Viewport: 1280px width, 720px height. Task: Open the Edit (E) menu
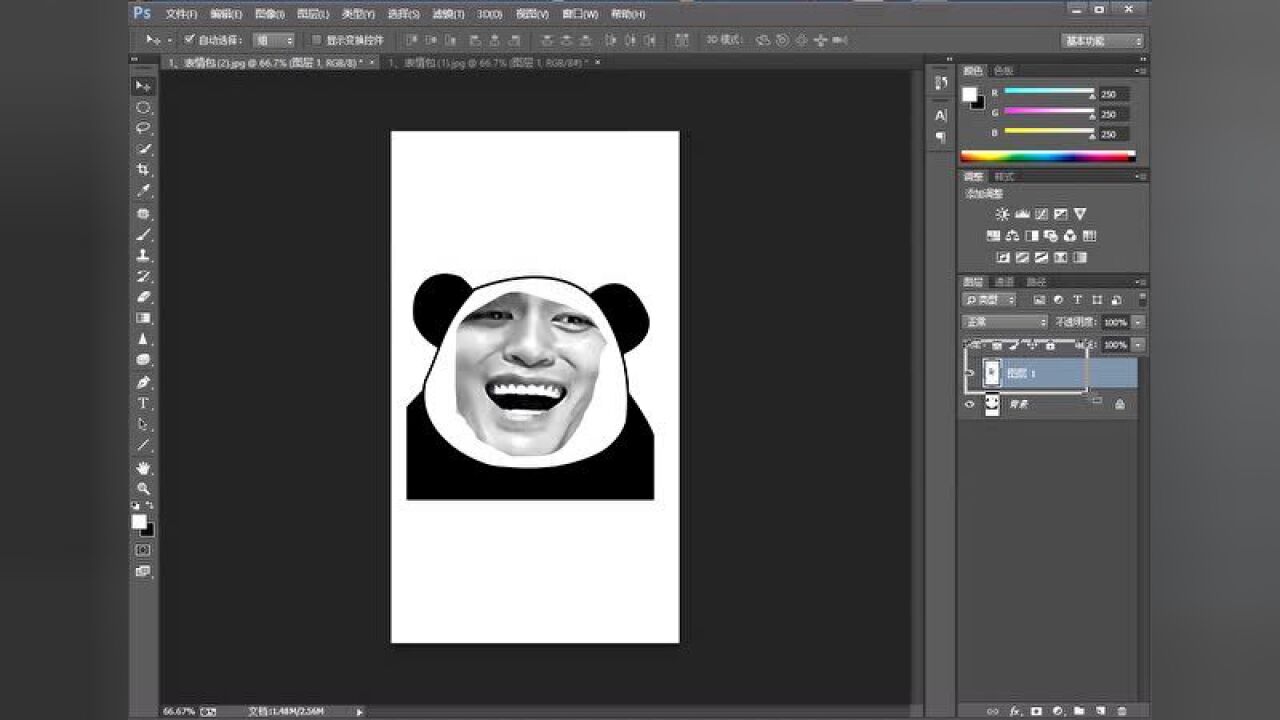point(226,14)
